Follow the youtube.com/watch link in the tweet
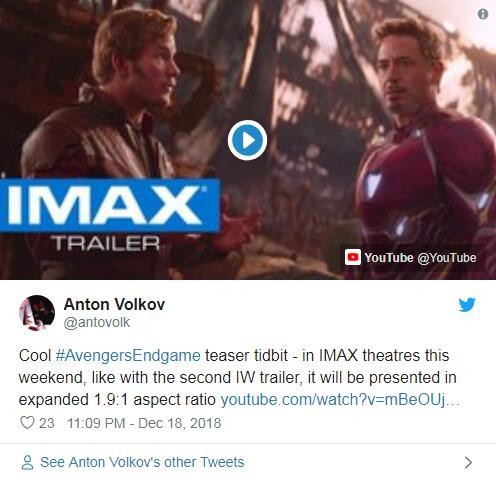Image resolution: width=496 pixels, height=480 pixels. pyautogui.click(x=340, y=399)
